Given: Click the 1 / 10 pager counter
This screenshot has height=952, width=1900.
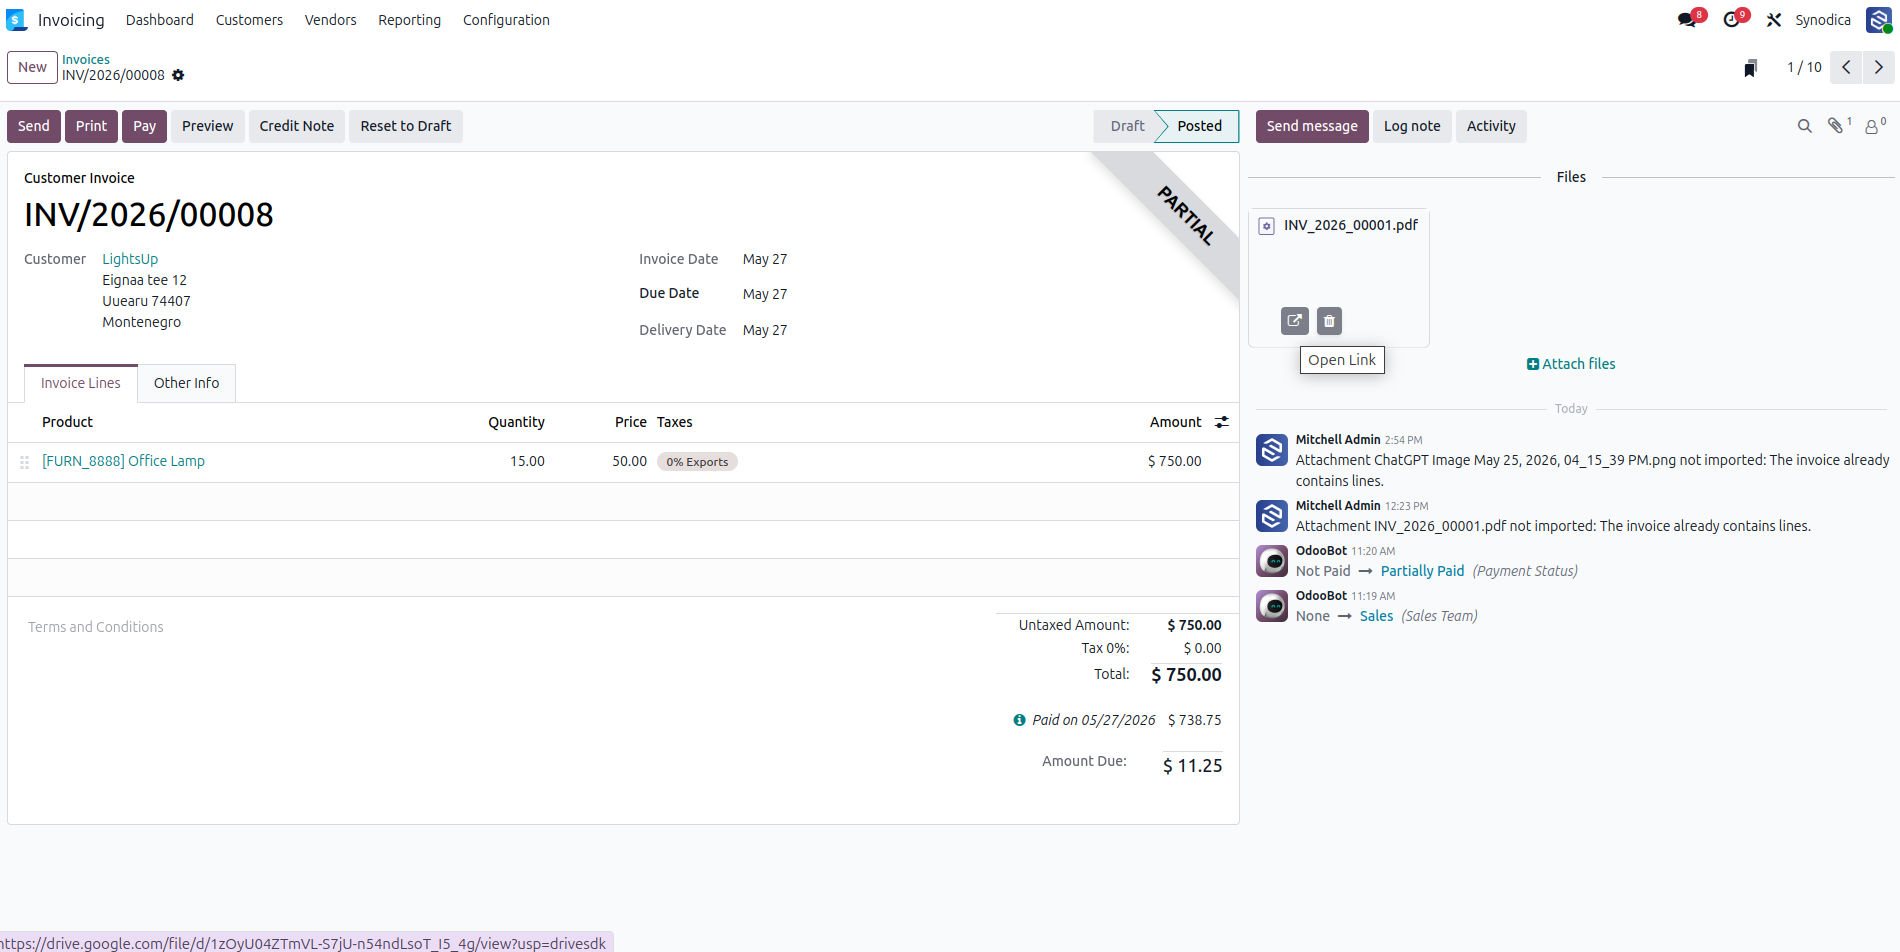Looking at the screenshot, I should tap(1804, 67).
